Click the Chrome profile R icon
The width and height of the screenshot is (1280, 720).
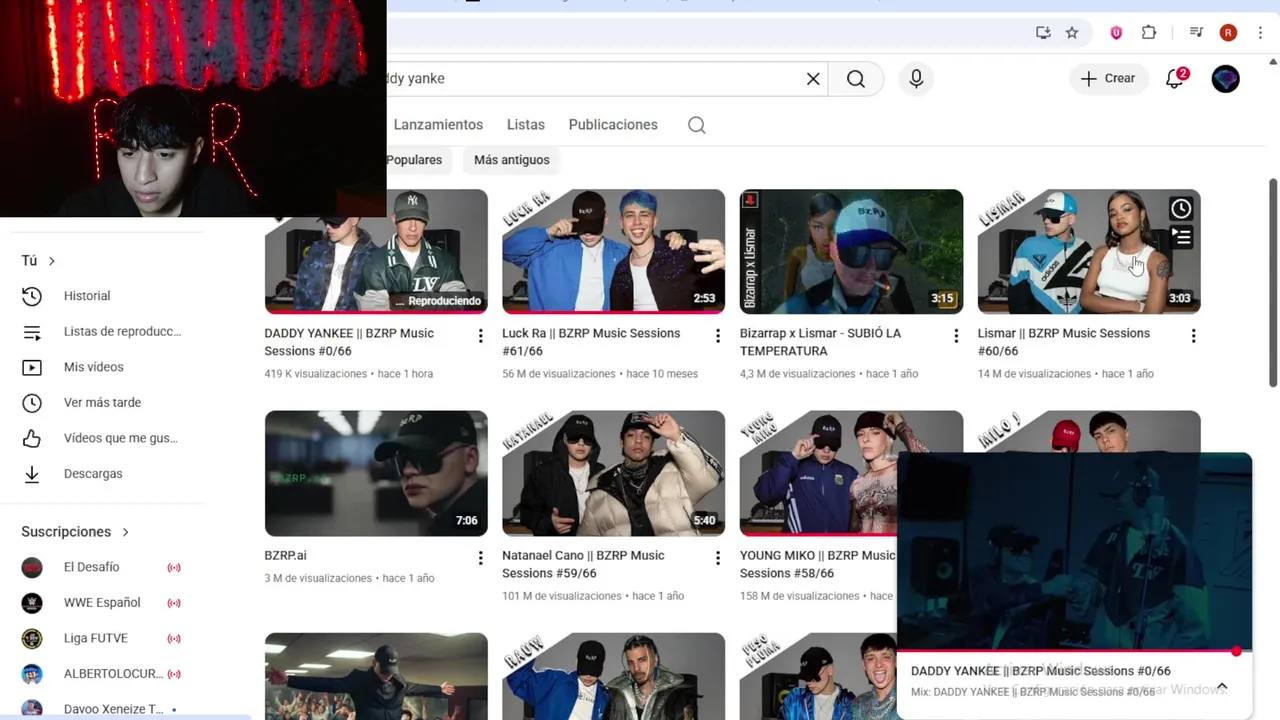coord(1228,33)
